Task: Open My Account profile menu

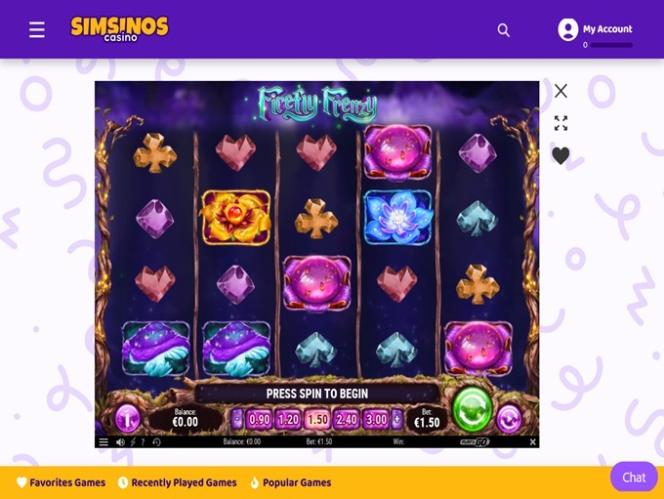Action: click(595, 30)
